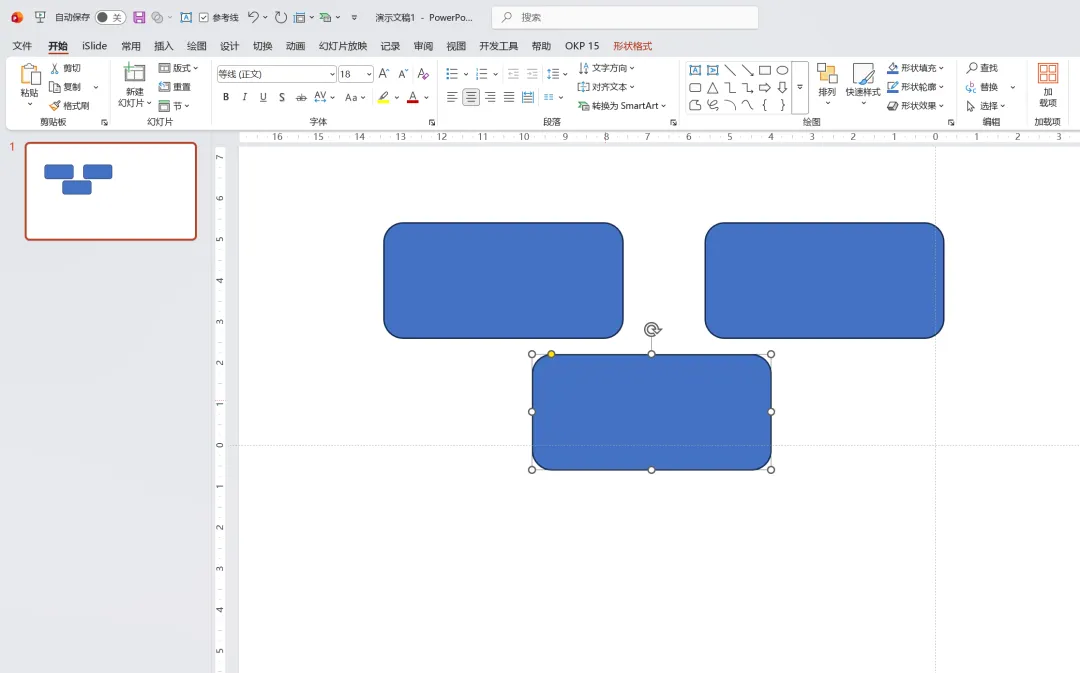This screenshot has height=673, width=1080.
Task: Uncheck the guides (参考线) checkbox
Action: tap(204, 17)
